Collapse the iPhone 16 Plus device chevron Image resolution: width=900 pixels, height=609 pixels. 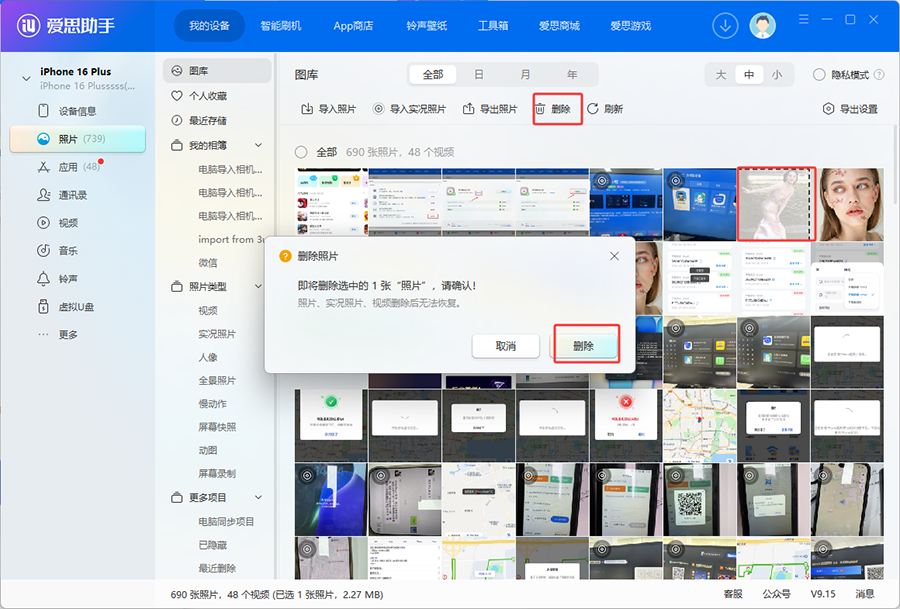(x=26, y=79)
